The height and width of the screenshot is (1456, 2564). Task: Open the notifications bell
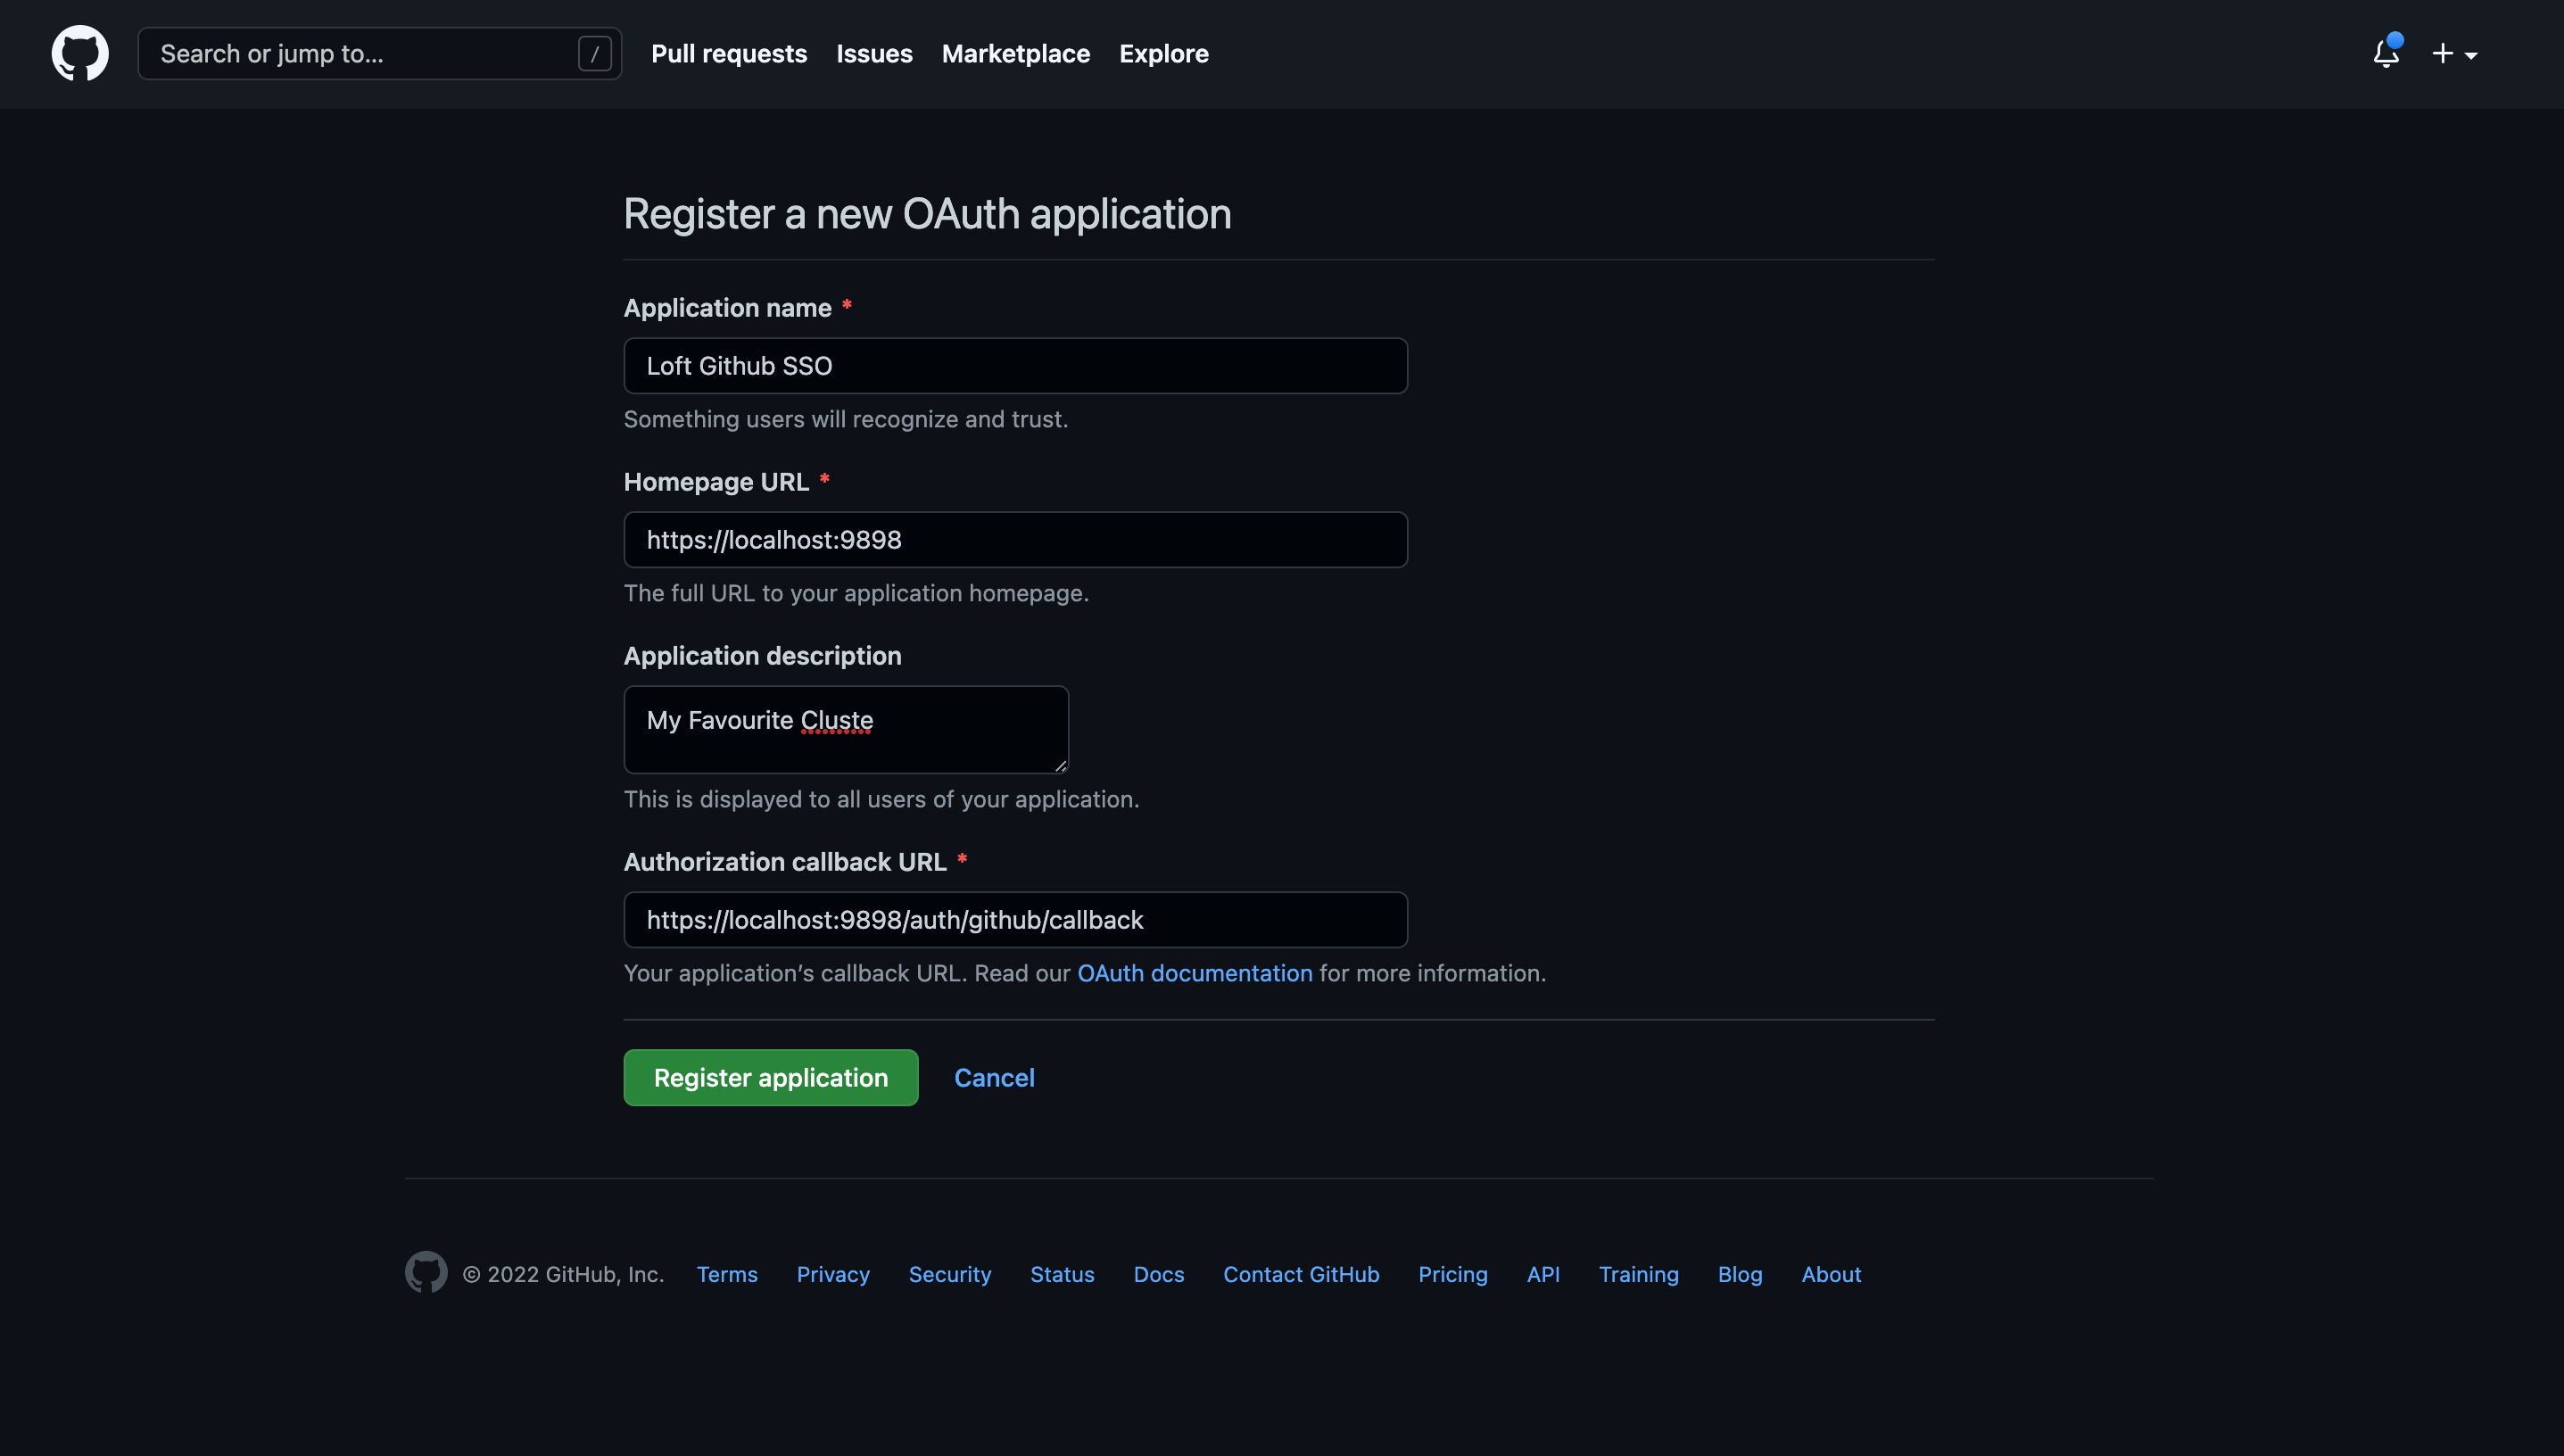click(2385, 56)
